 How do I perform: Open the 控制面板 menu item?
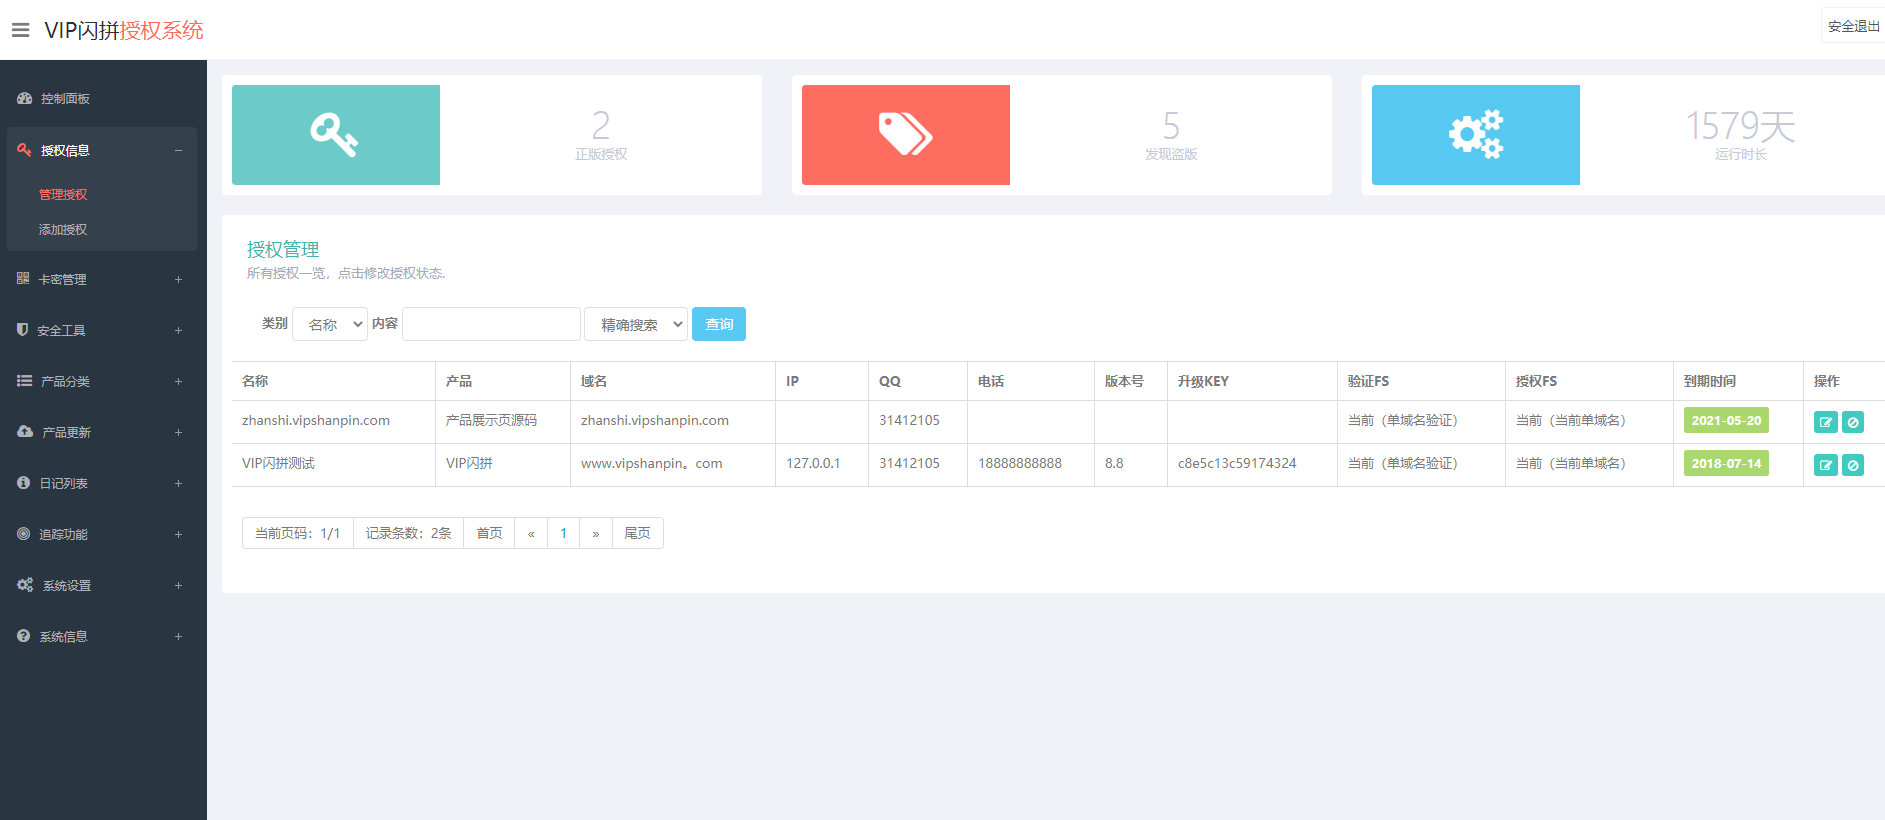coord(102,98)
